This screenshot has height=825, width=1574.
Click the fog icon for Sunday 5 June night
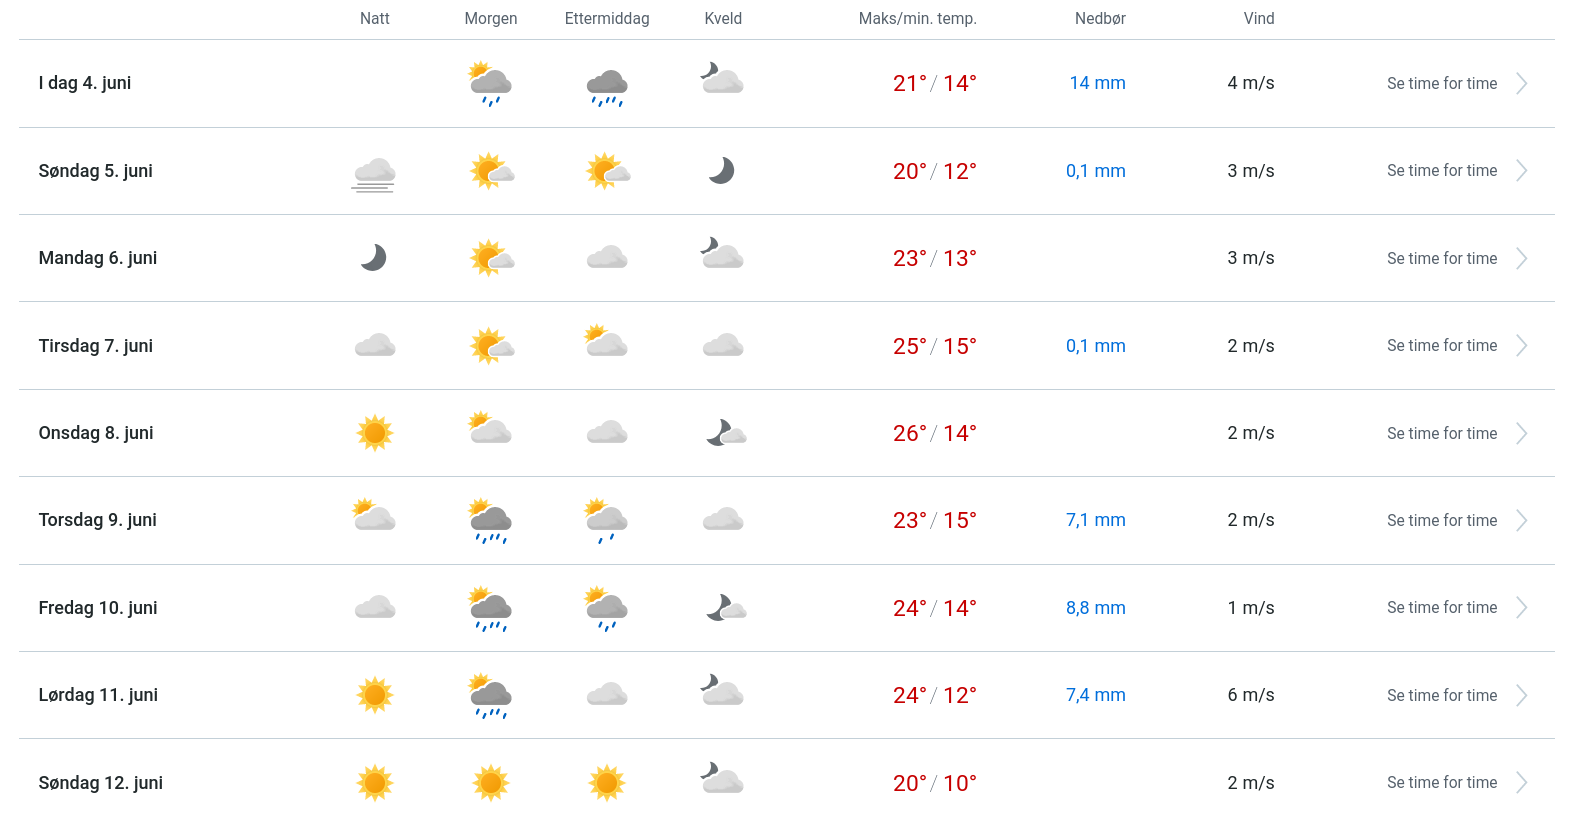pyautogui.click(x=374, y=173)
